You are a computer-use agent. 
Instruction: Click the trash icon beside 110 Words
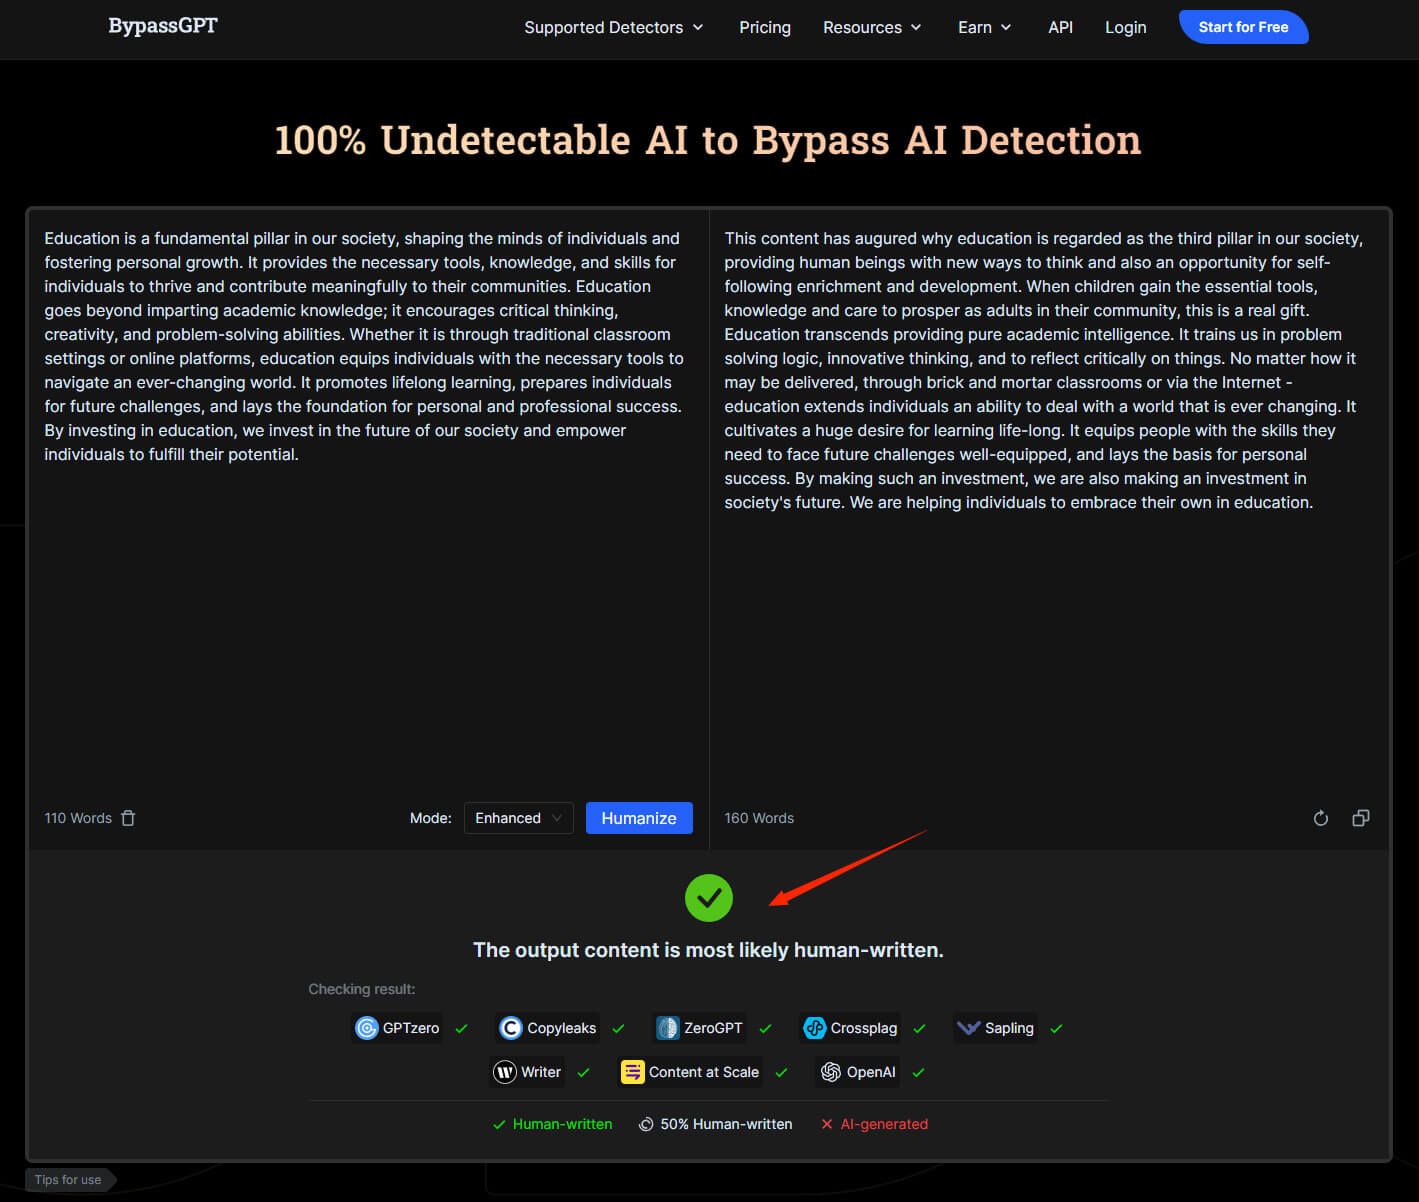[128, 818]
